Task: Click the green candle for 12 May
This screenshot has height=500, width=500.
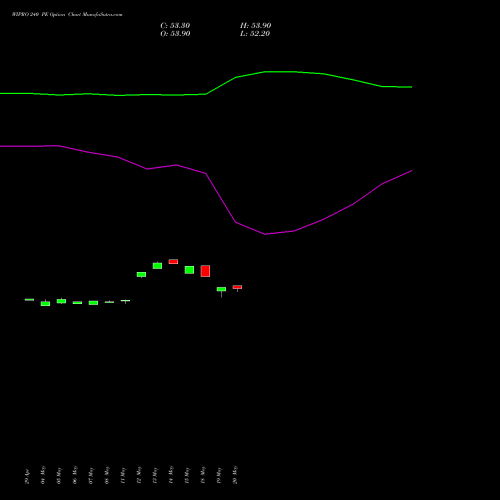Action: coord(141,274)
